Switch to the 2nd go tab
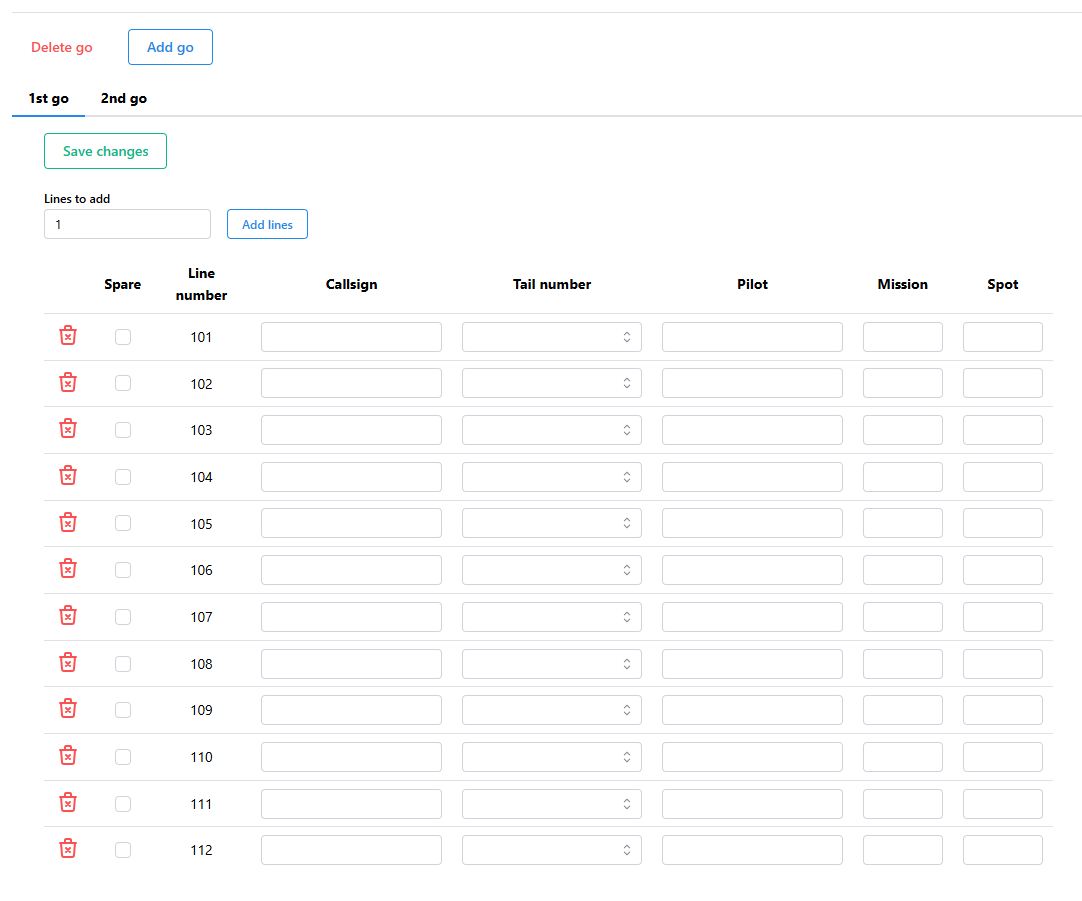This screenshot has width=1082, height=901. point(124,99)
